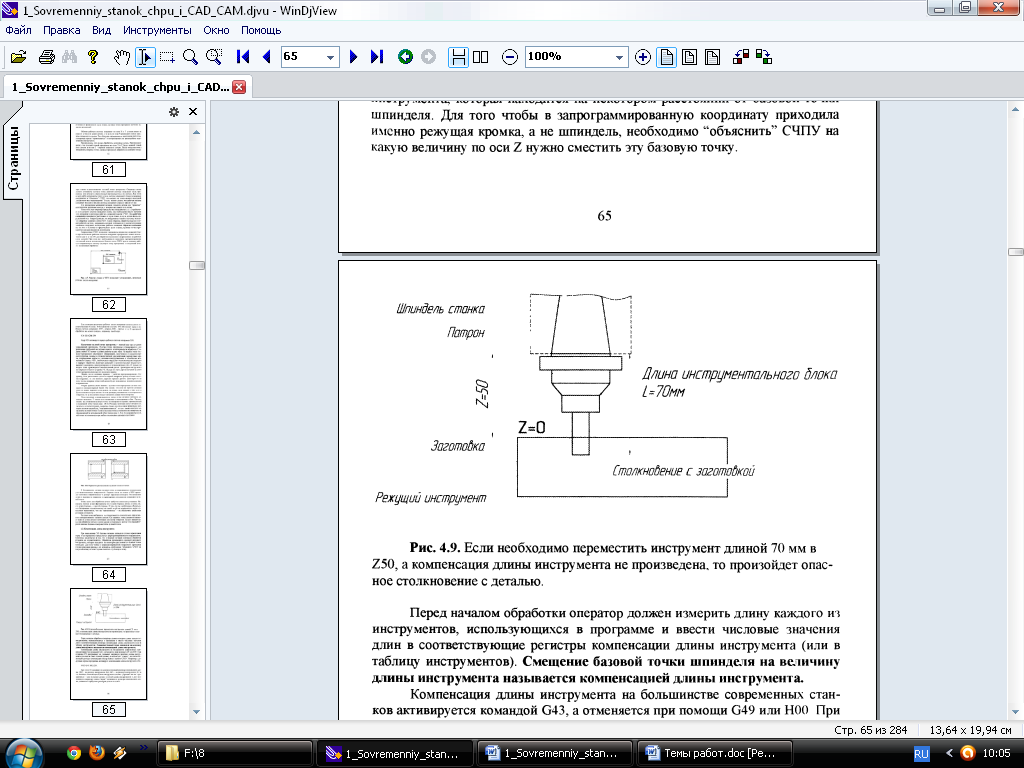Select the text selection cursor tool
Screen dimensions: 1024x768
tap(144, 57)
